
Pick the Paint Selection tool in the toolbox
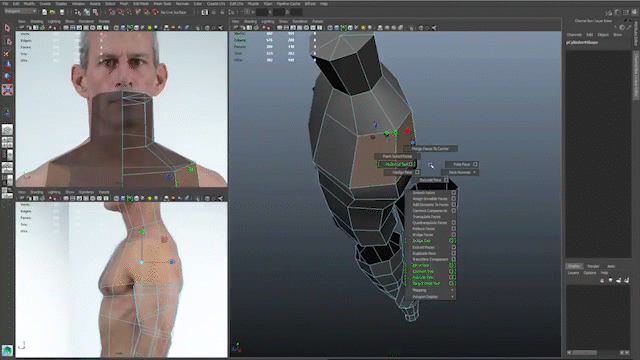(7, 53)
